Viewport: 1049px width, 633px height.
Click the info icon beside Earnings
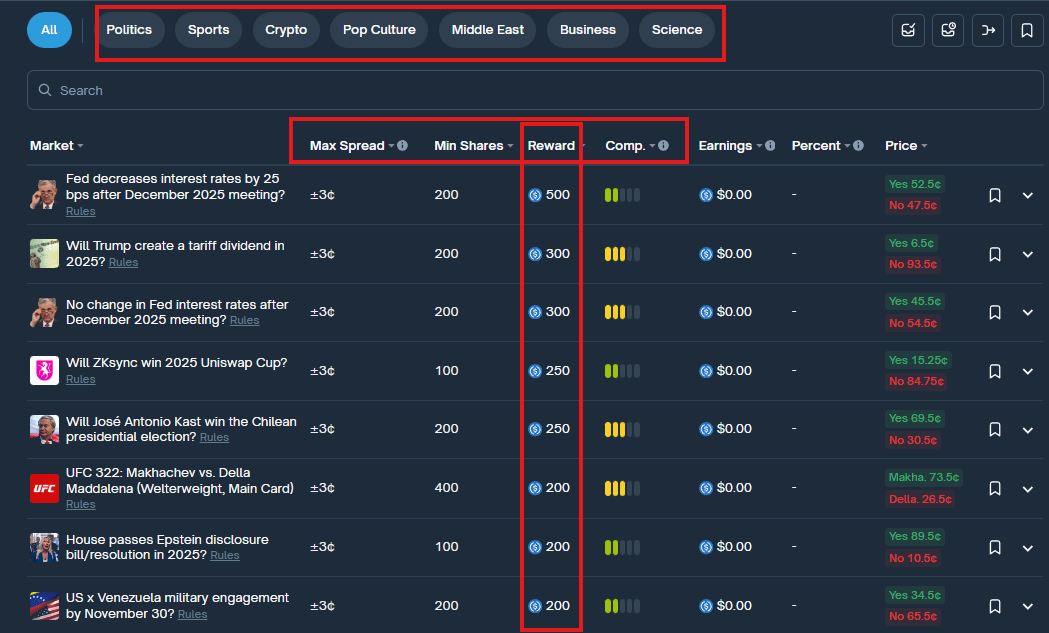click(x=770, y=145)
